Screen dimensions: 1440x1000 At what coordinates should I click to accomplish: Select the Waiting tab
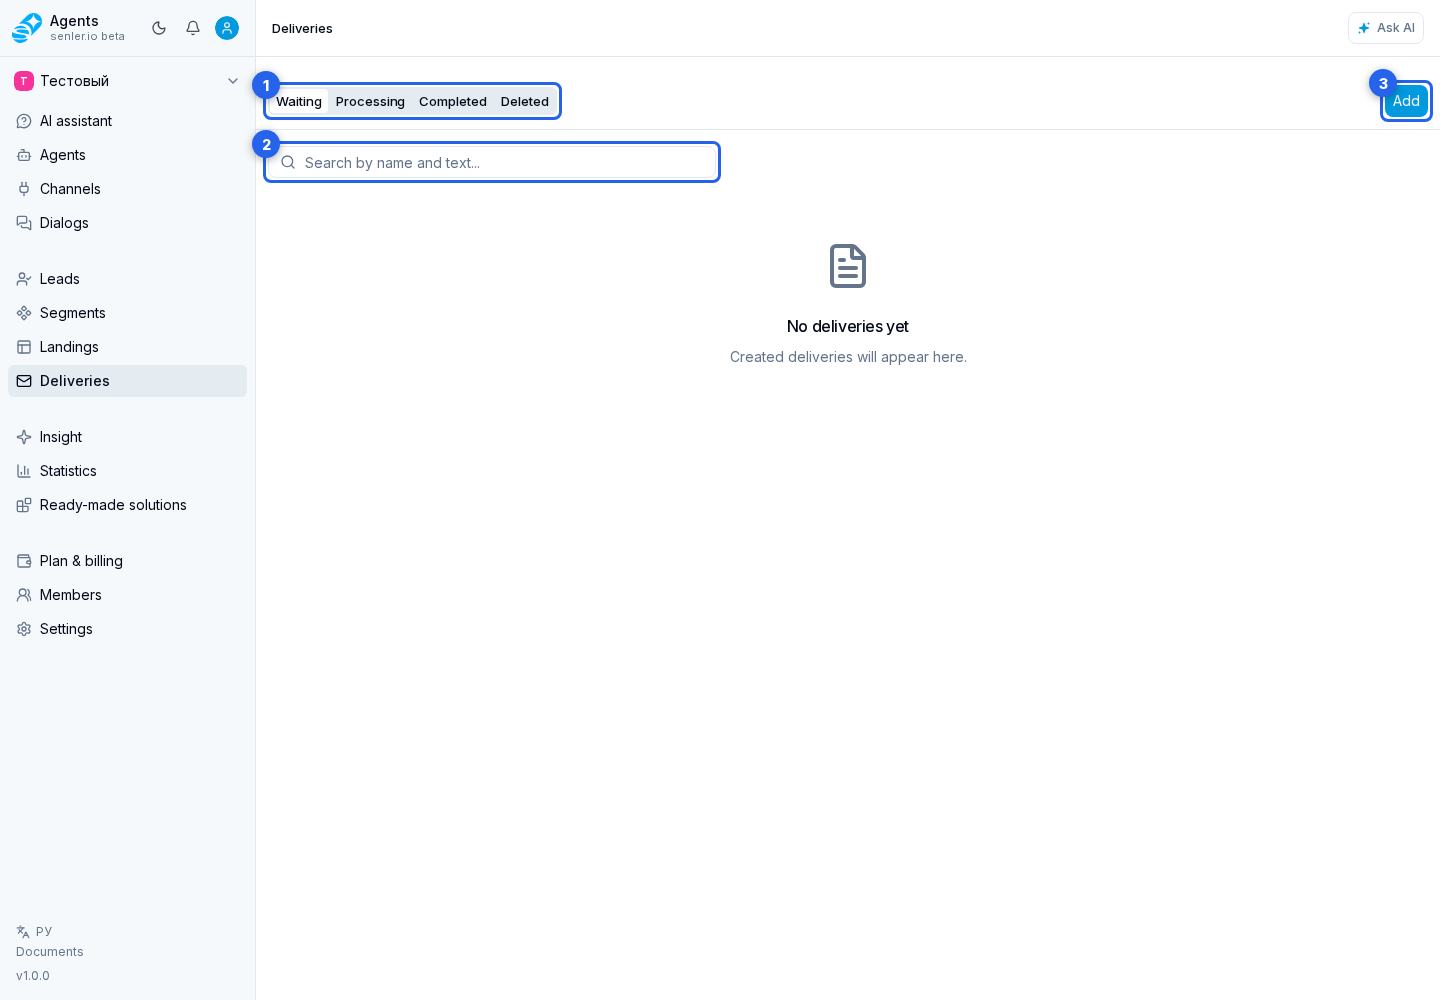299,101
